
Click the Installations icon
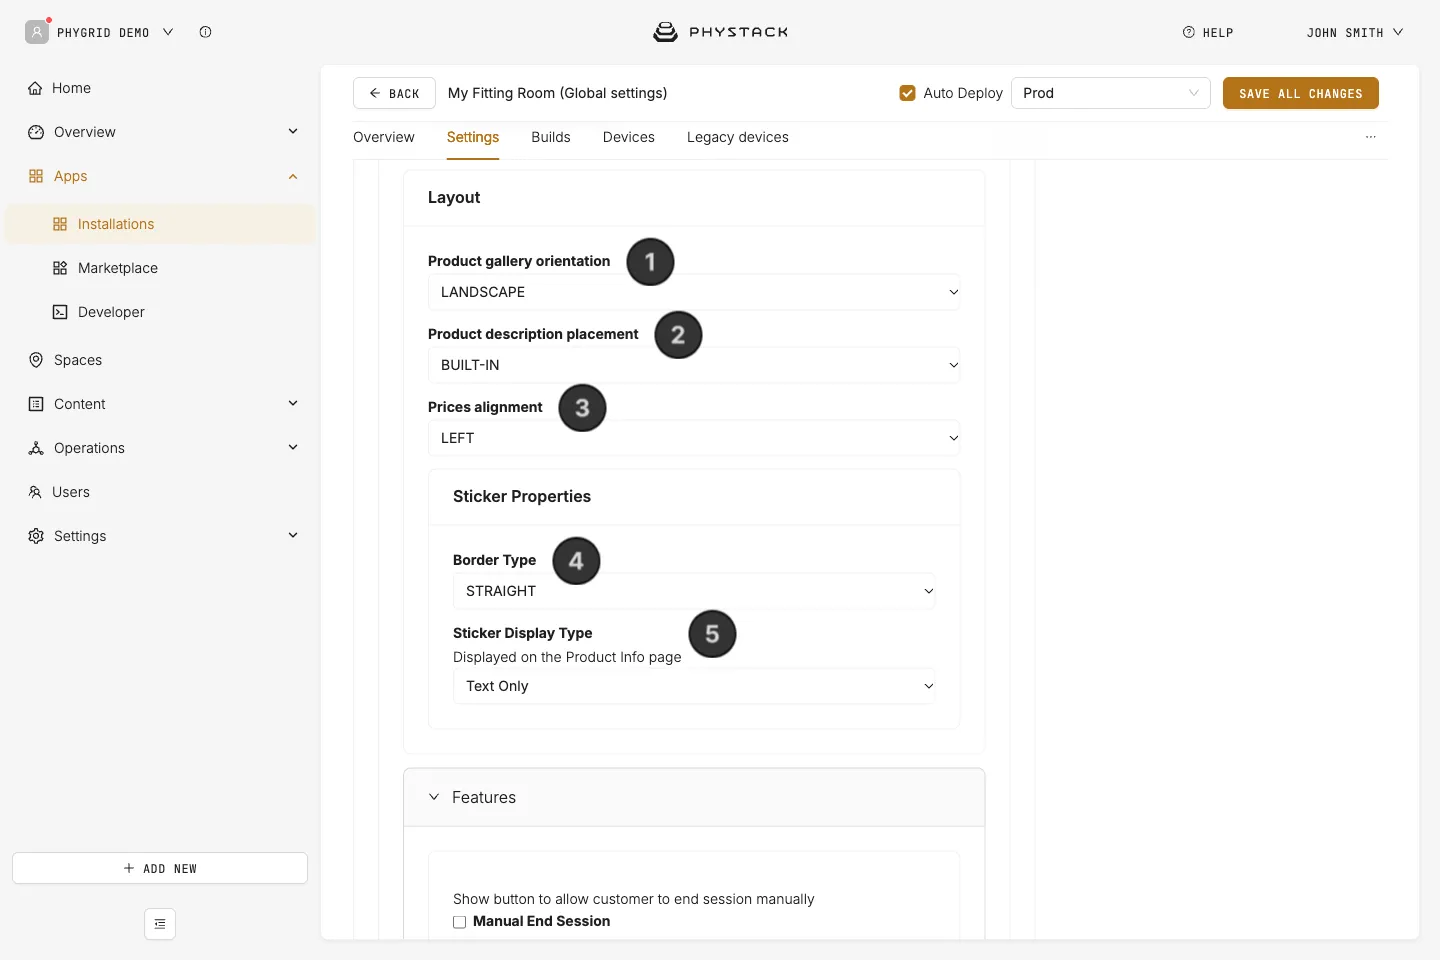click(x=60, y=224)
